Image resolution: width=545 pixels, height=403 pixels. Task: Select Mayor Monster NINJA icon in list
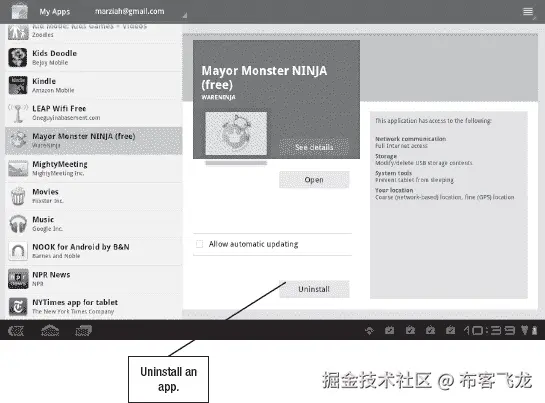(18, 140)
